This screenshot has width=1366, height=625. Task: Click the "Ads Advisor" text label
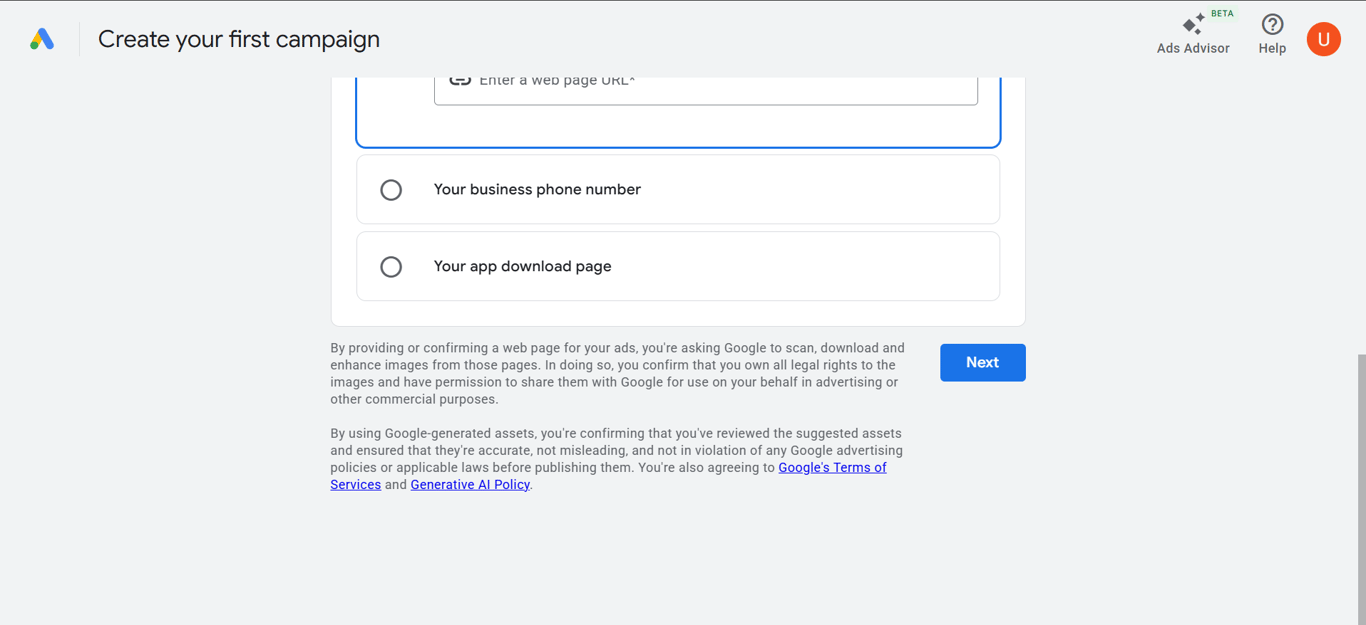pyautogui.click(x=1193, y=48)
